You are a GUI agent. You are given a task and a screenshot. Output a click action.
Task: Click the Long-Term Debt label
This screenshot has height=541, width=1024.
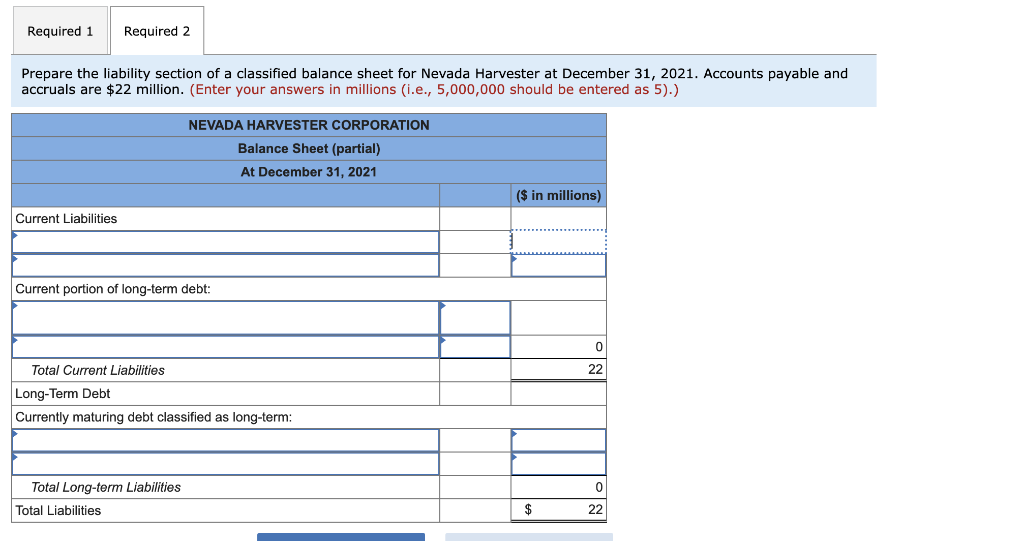coord(63,394)
